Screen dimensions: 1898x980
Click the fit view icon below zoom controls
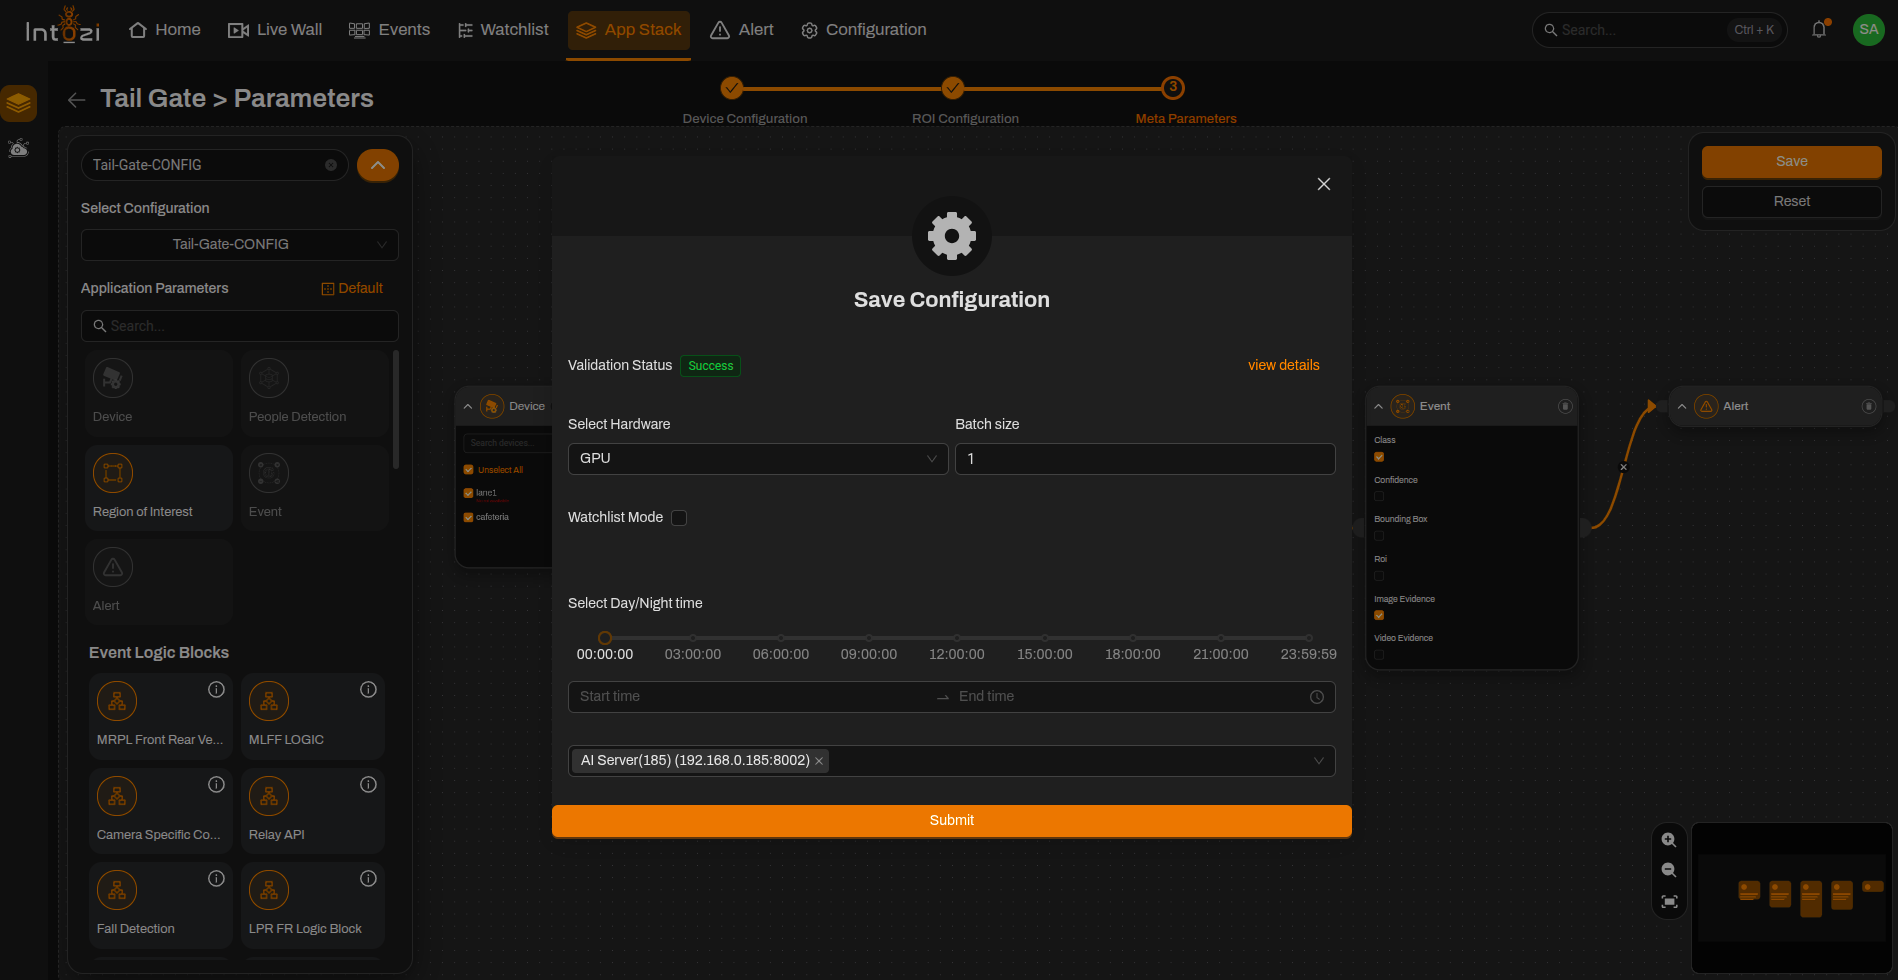click(x=1669, y=901)
